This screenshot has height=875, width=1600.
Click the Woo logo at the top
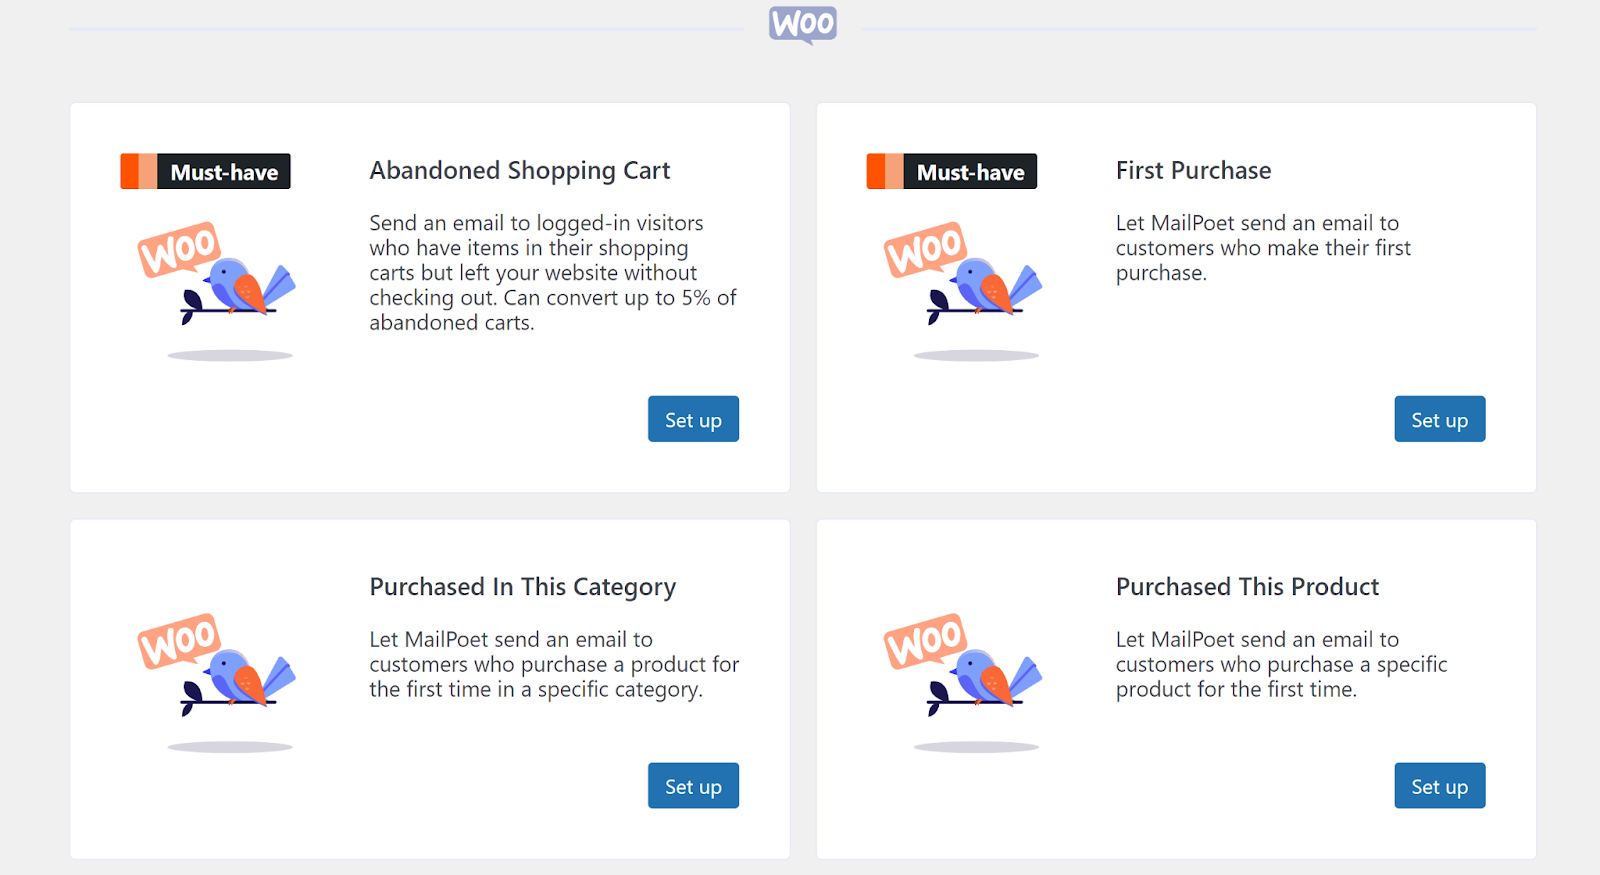point(803,25)
